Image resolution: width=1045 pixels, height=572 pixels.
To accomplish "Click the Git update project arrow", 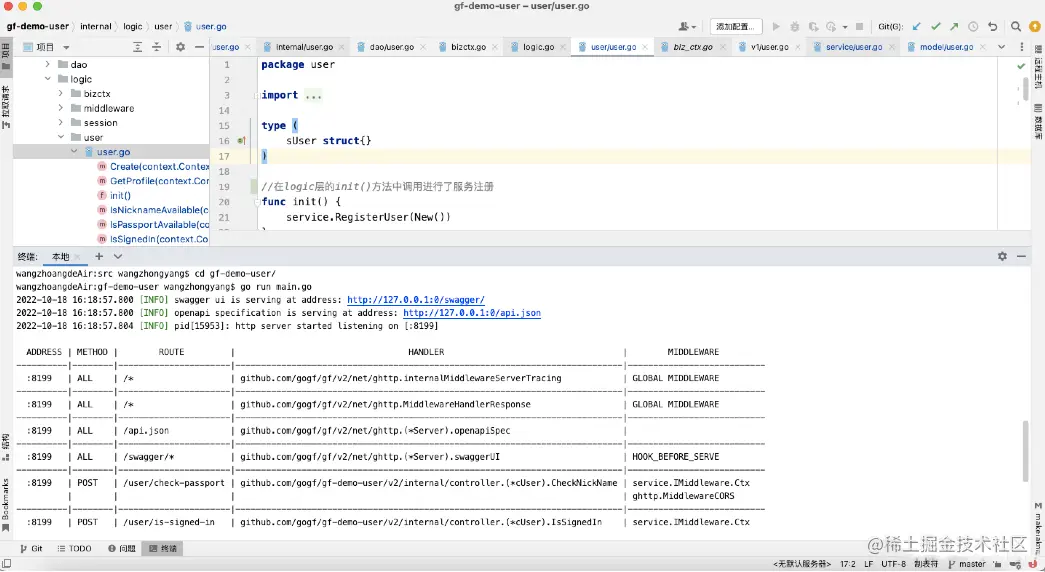I will coord(916,27).
